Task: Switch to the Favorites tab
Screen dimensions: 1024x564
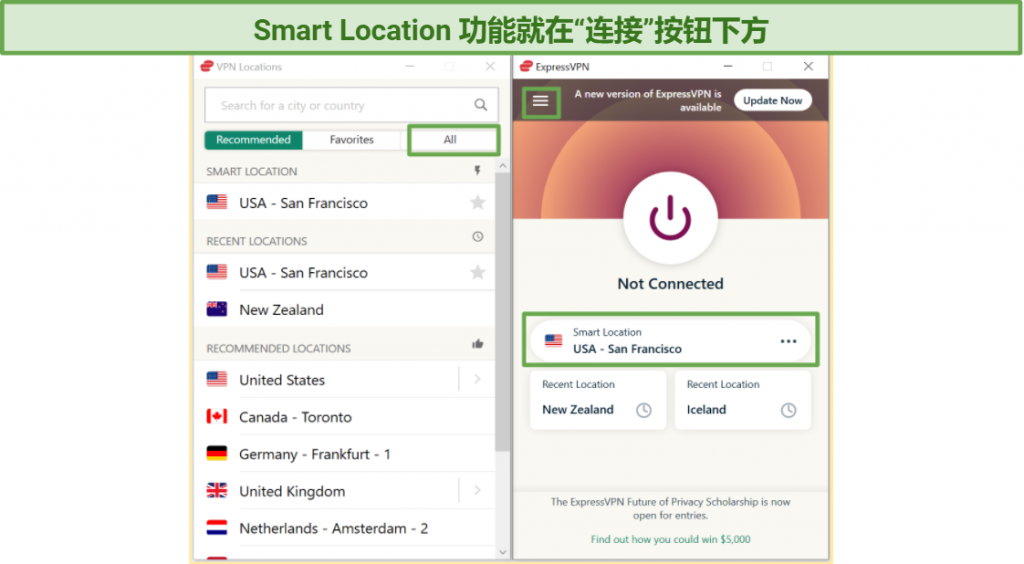Action: point(351,140)
